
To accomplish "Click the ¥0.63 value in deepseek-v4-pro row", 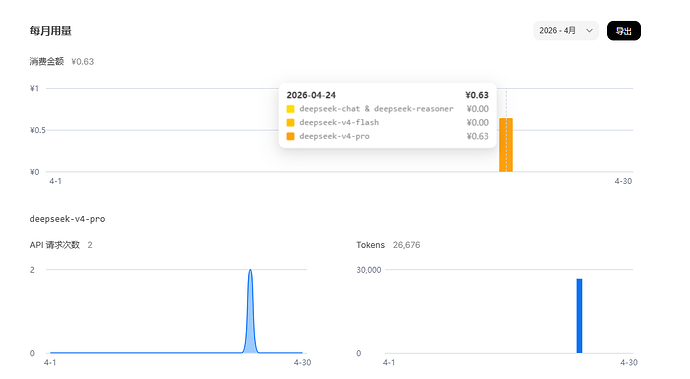I will point(477,136).
